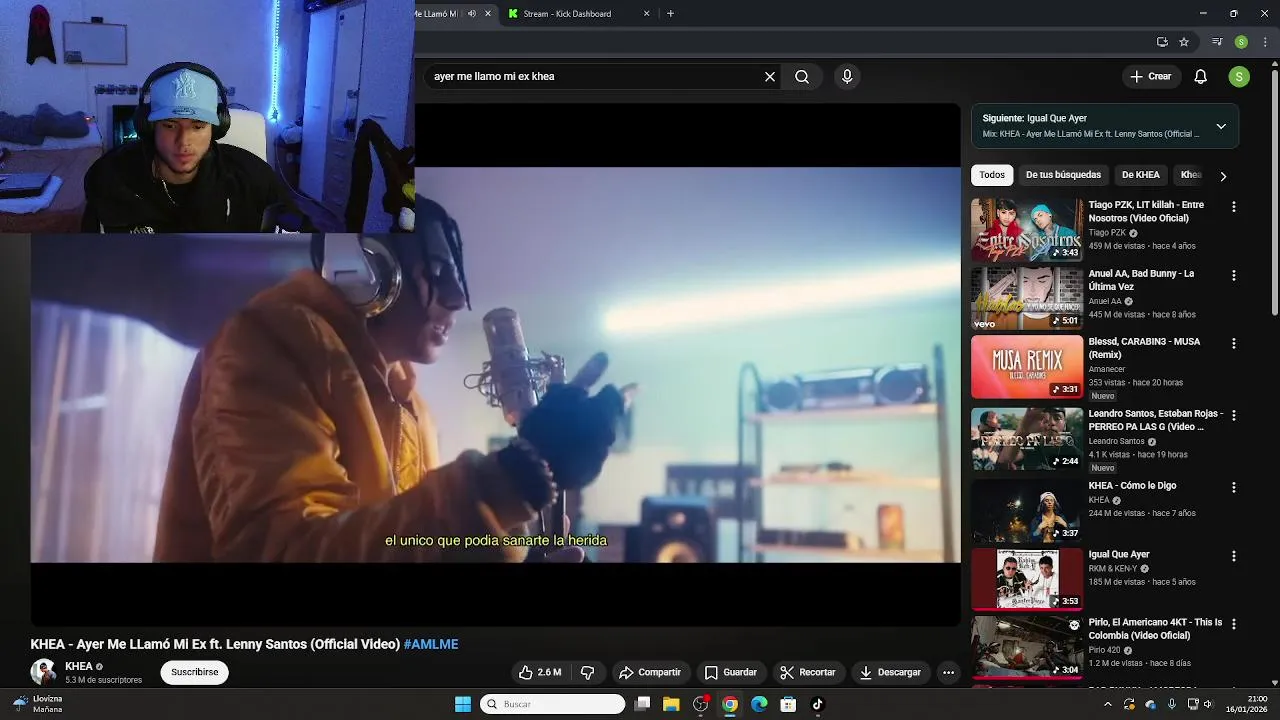
Task: Close the Kick Dashboard tab
Action: [646, 14]
